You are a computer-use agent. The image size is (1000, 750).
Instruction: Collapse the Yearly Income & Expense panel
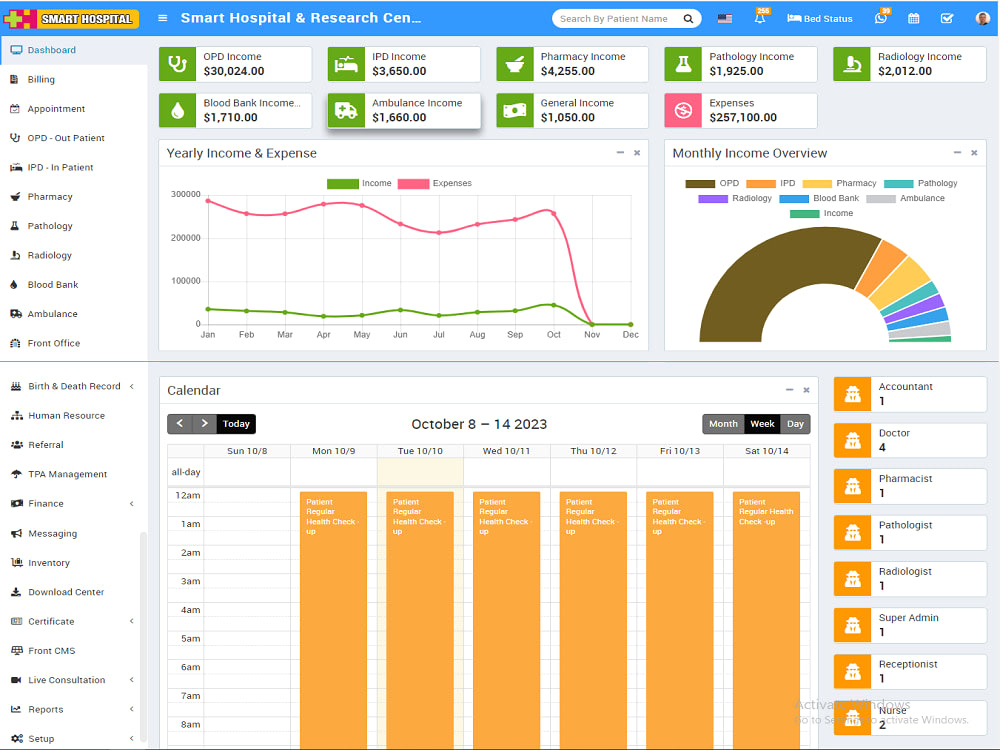tap(620, 152)
